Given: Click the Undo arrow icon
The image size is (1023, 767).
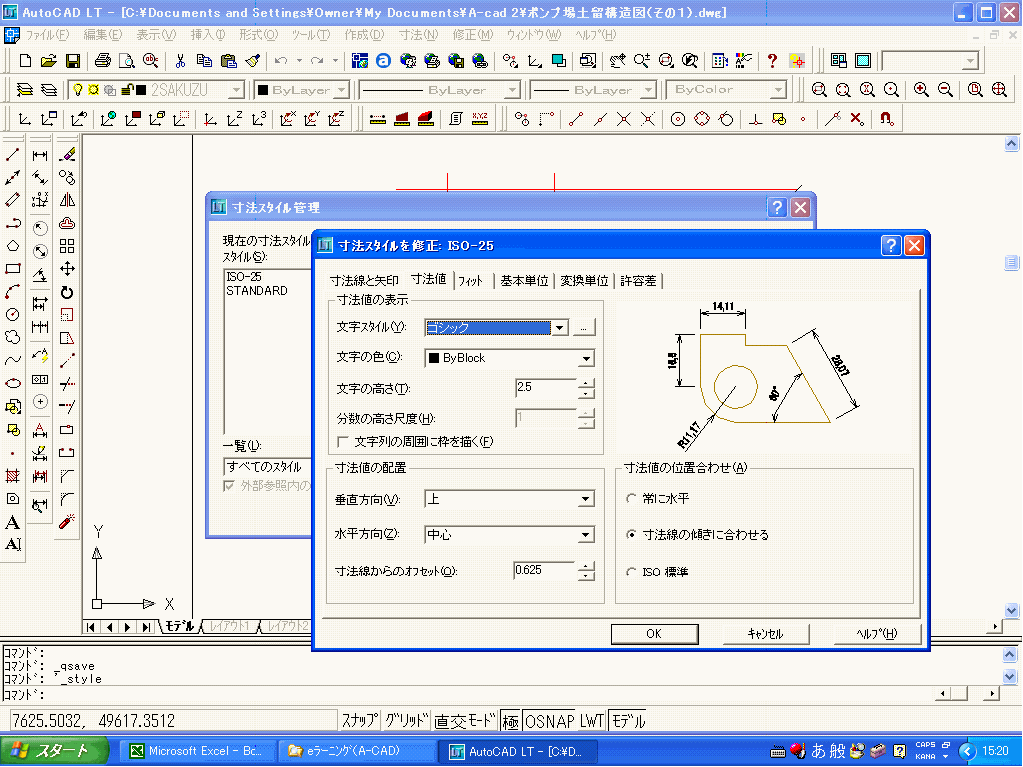Looking at the screenshot, I should click(281, 61).
